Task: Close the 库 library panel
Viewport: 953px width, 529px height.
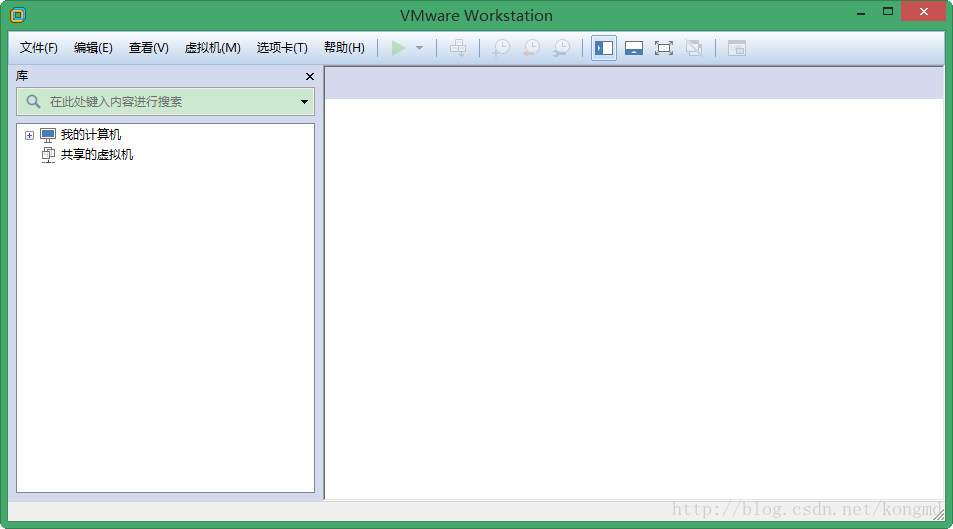Action: point(310,76)
